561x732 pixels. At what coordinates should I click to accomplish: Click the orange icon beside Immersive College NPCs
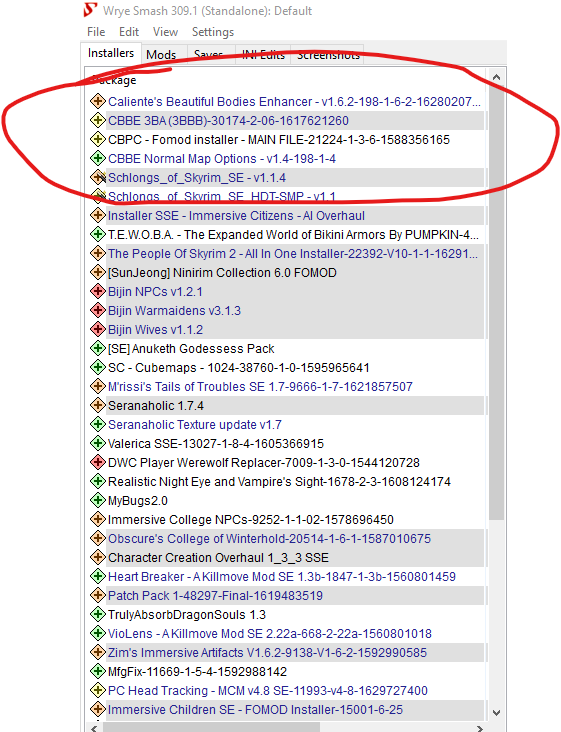point(98,520)
